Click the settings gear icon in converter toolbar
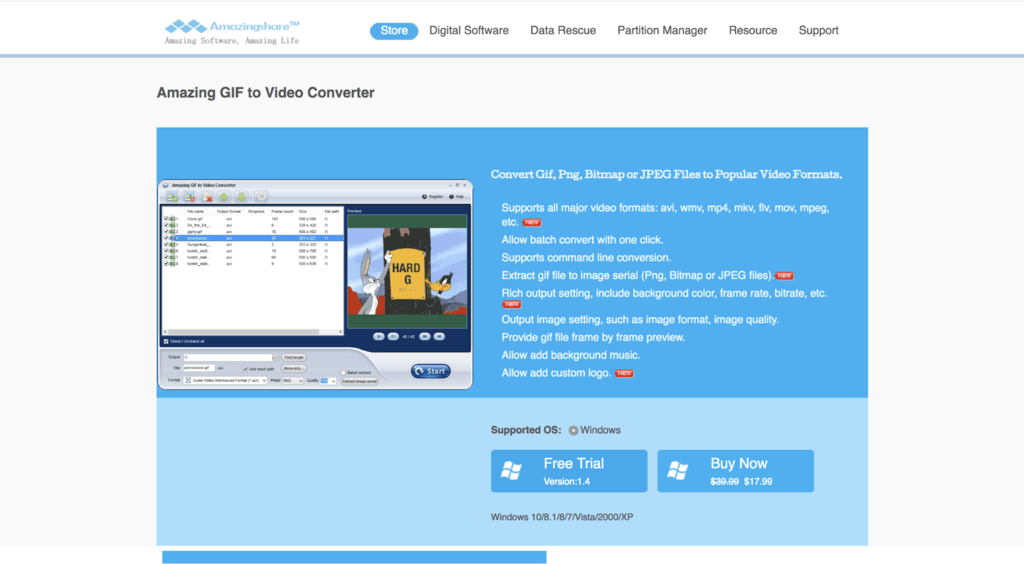 coord(261,196)
